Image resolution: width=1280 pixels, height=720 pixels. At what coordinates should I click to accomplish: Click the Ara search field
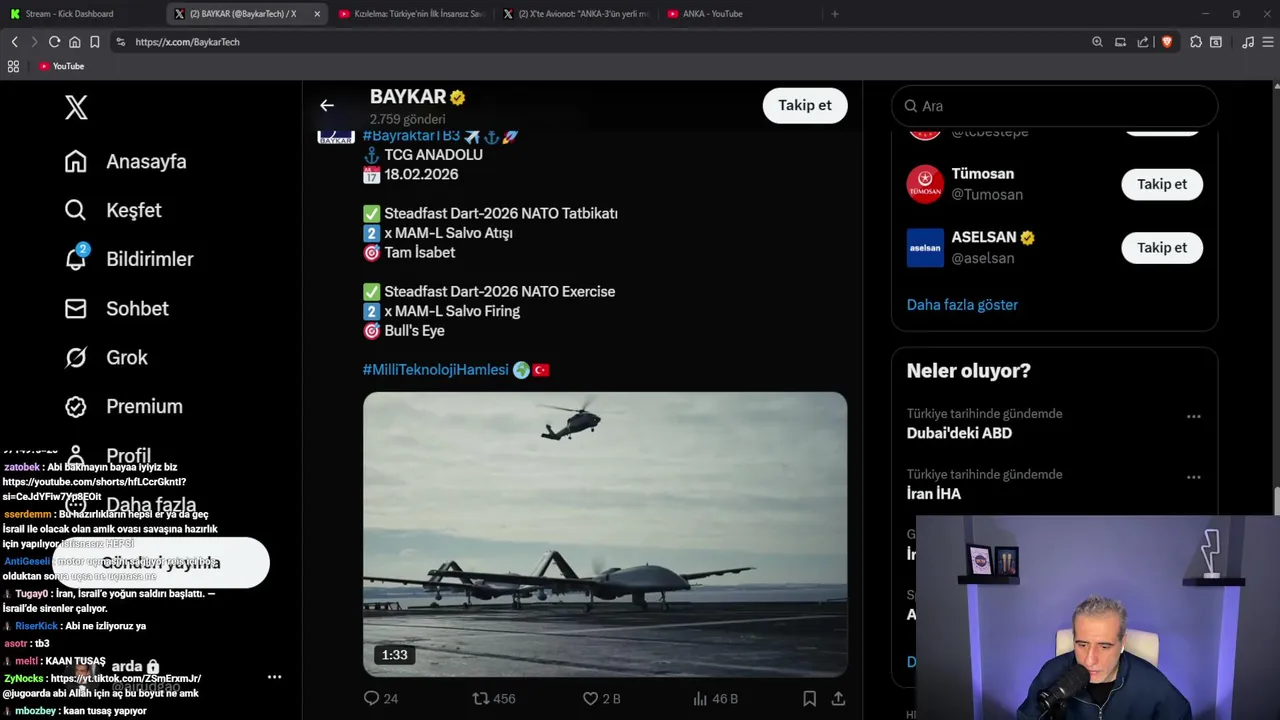point(1054,106)
